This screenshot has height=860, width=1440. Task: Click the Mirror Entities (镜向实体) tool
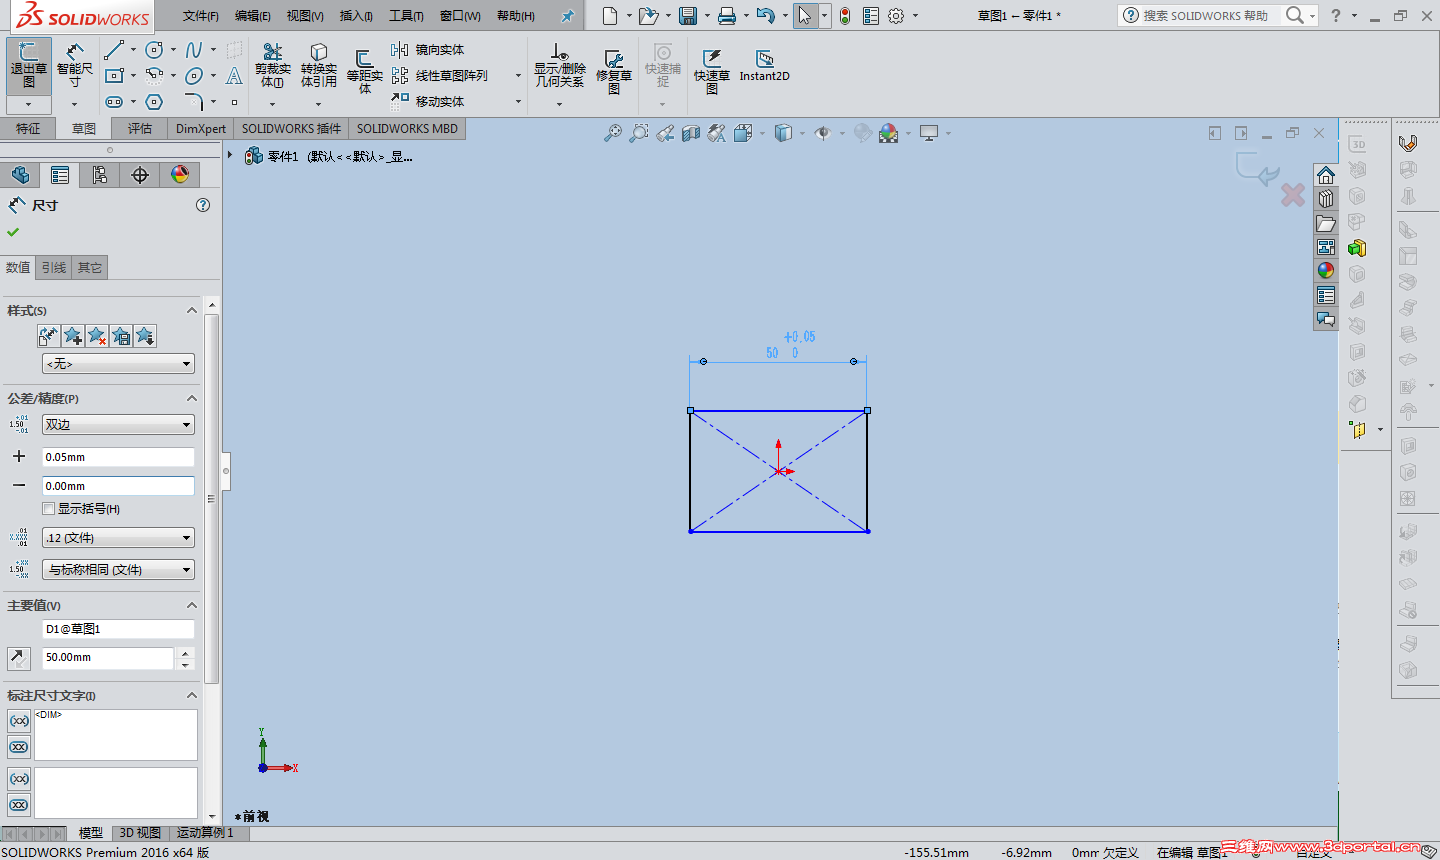(x=428, y=50)
